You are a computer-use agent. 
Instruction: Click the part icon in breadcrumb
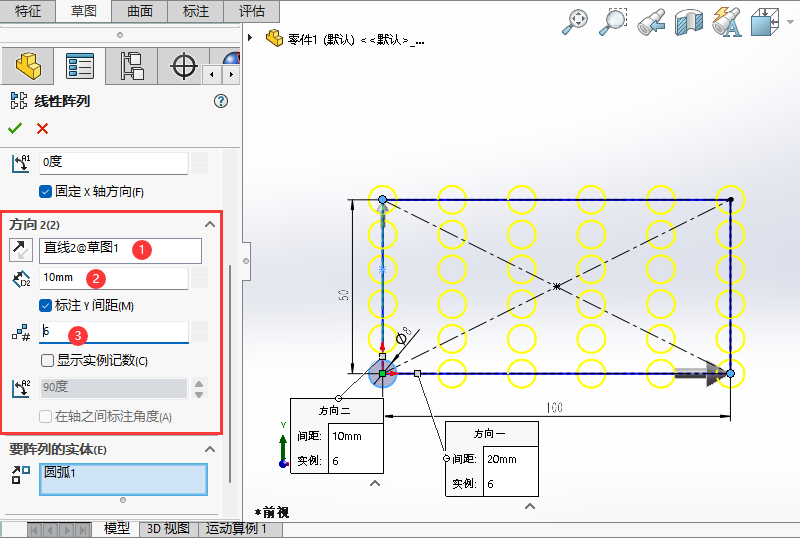tap(274, 38)
